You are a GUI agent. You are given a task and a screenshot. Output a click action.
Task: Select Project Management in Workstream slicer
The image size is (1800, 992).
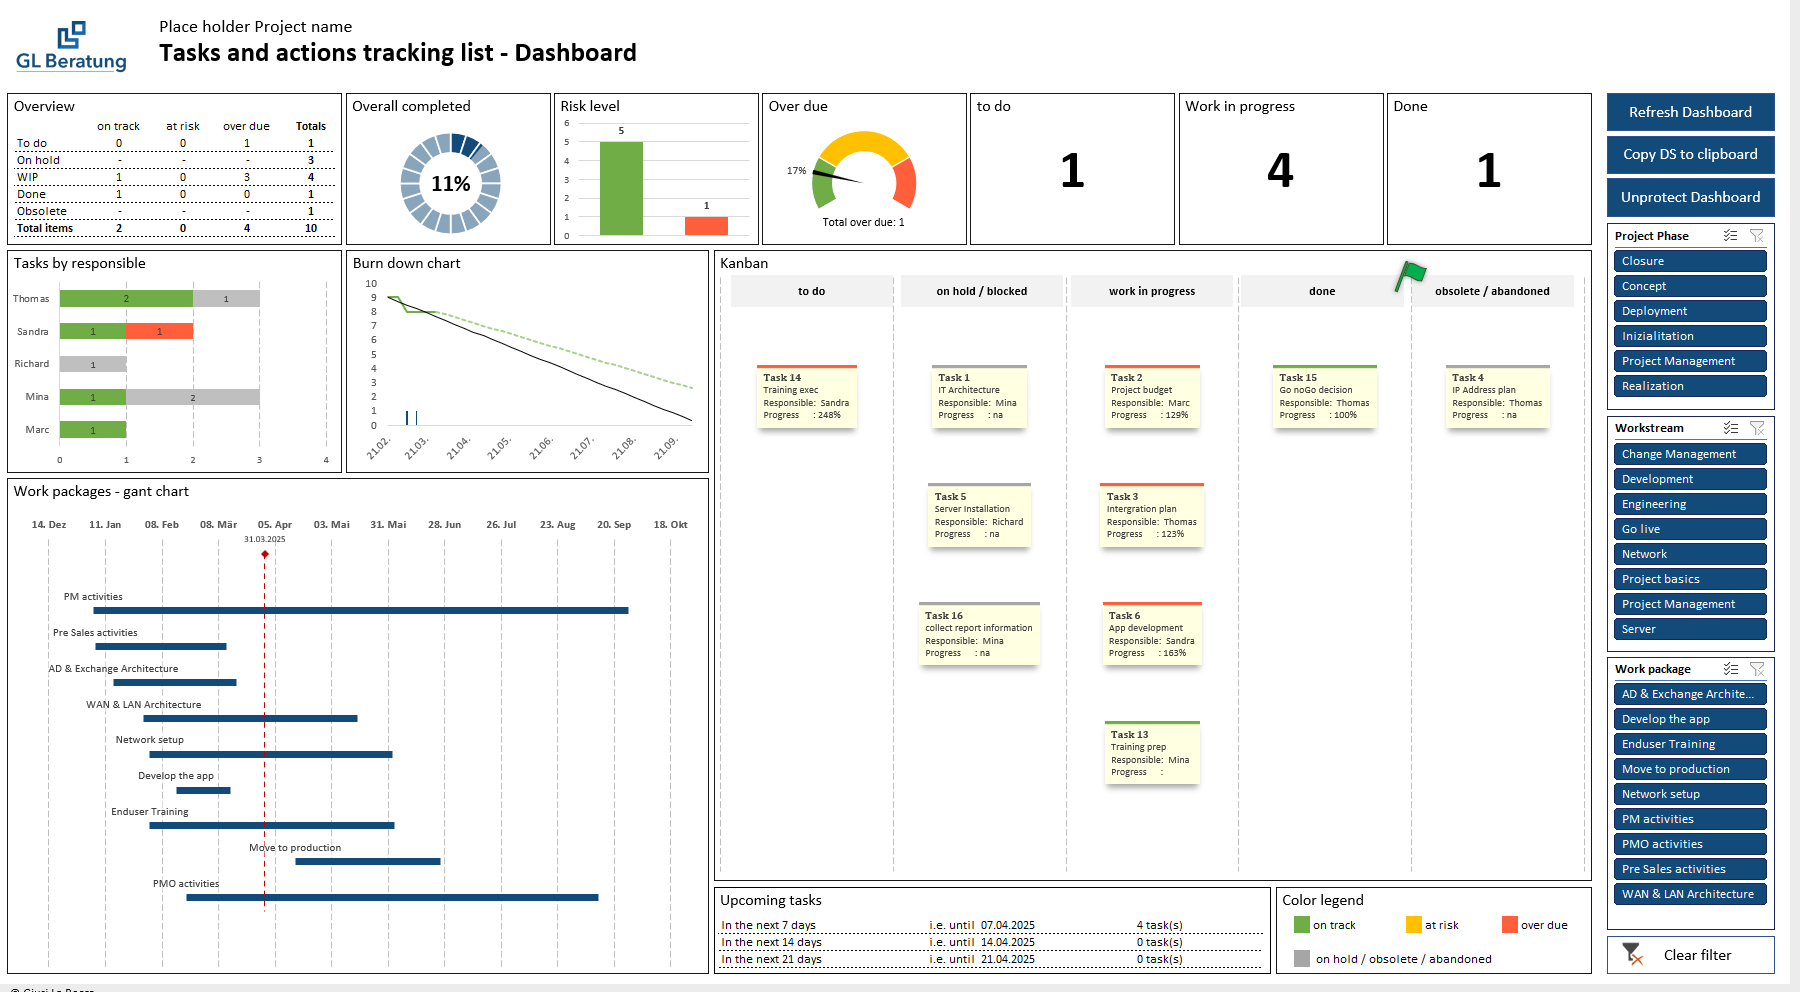point(1690,604)
